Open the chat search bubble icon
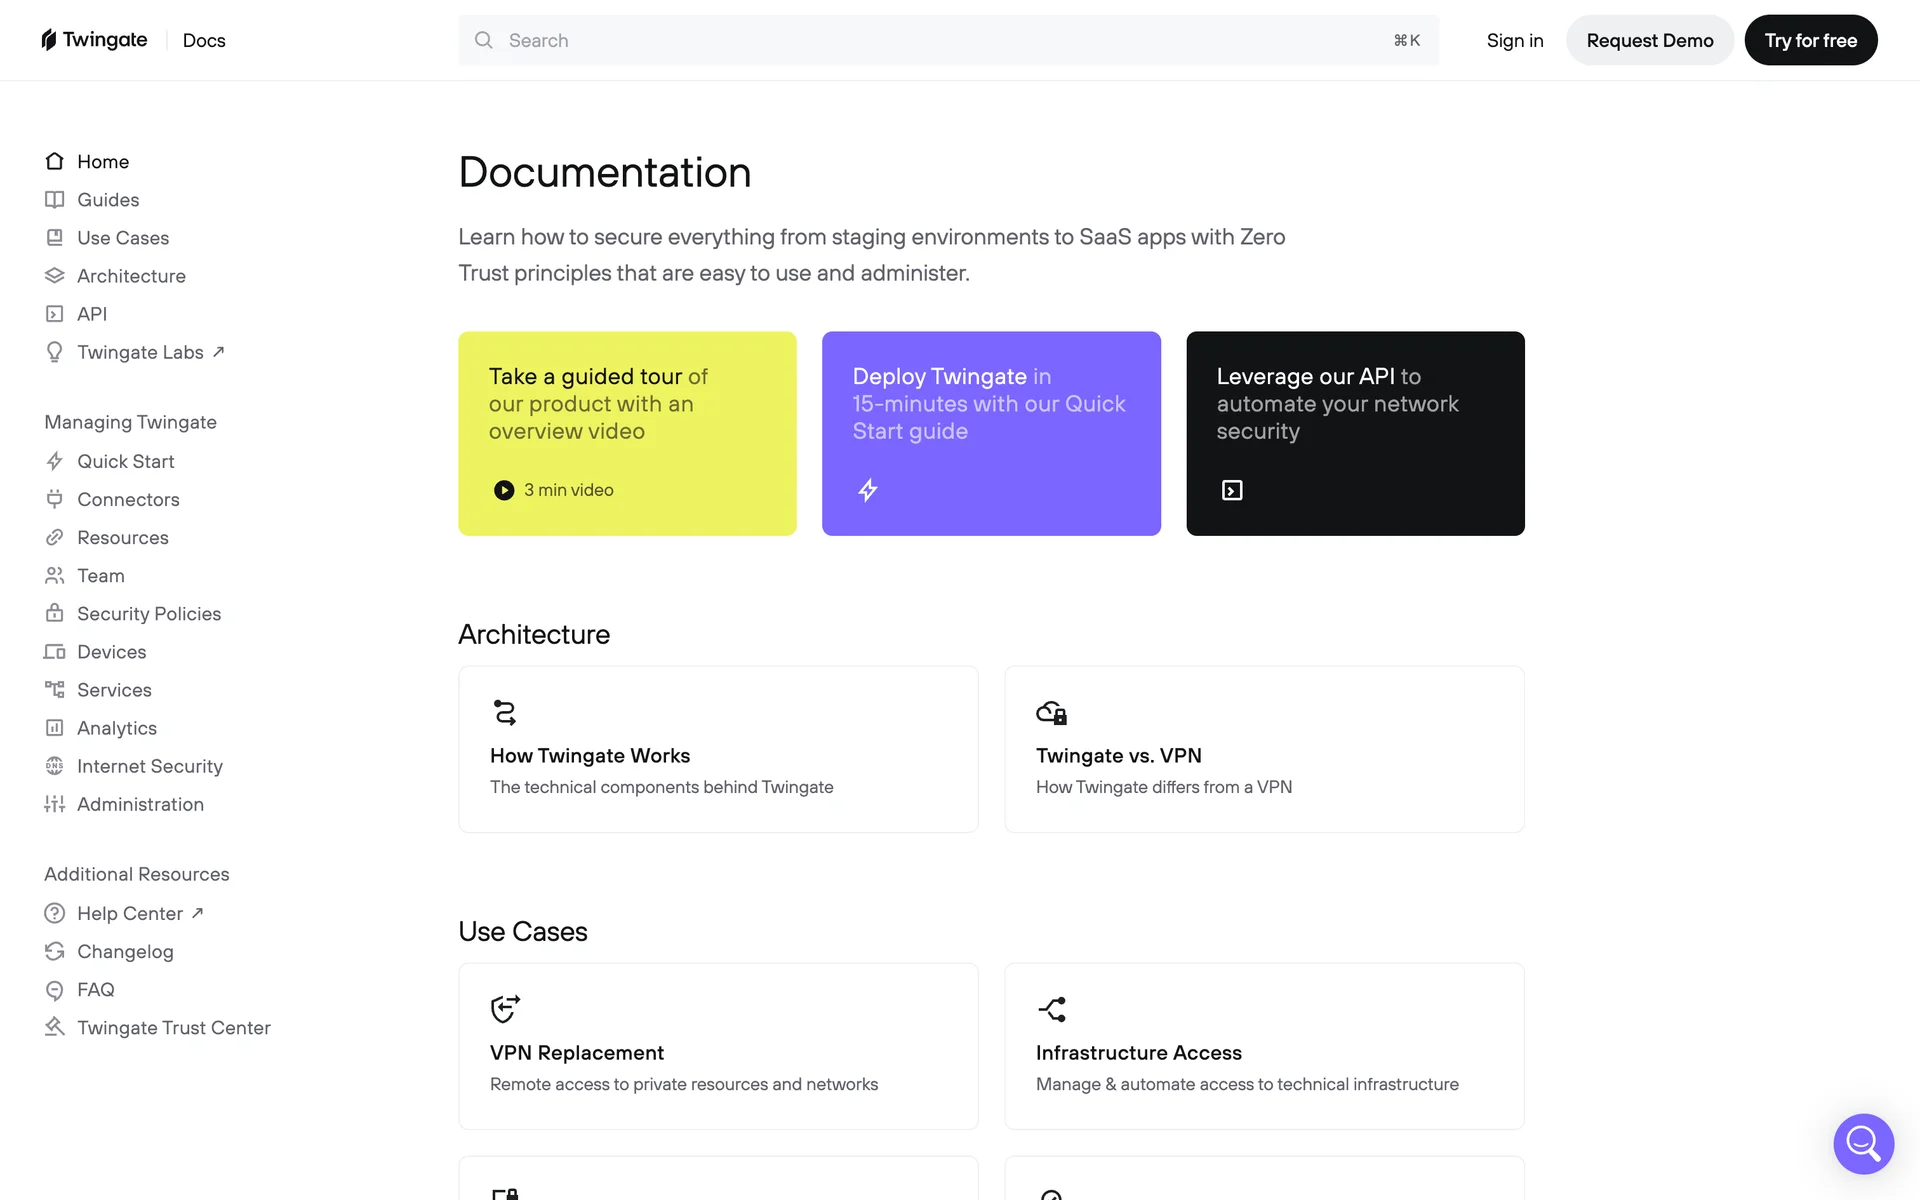 pyautogui.click(x=1863, y=1143)
